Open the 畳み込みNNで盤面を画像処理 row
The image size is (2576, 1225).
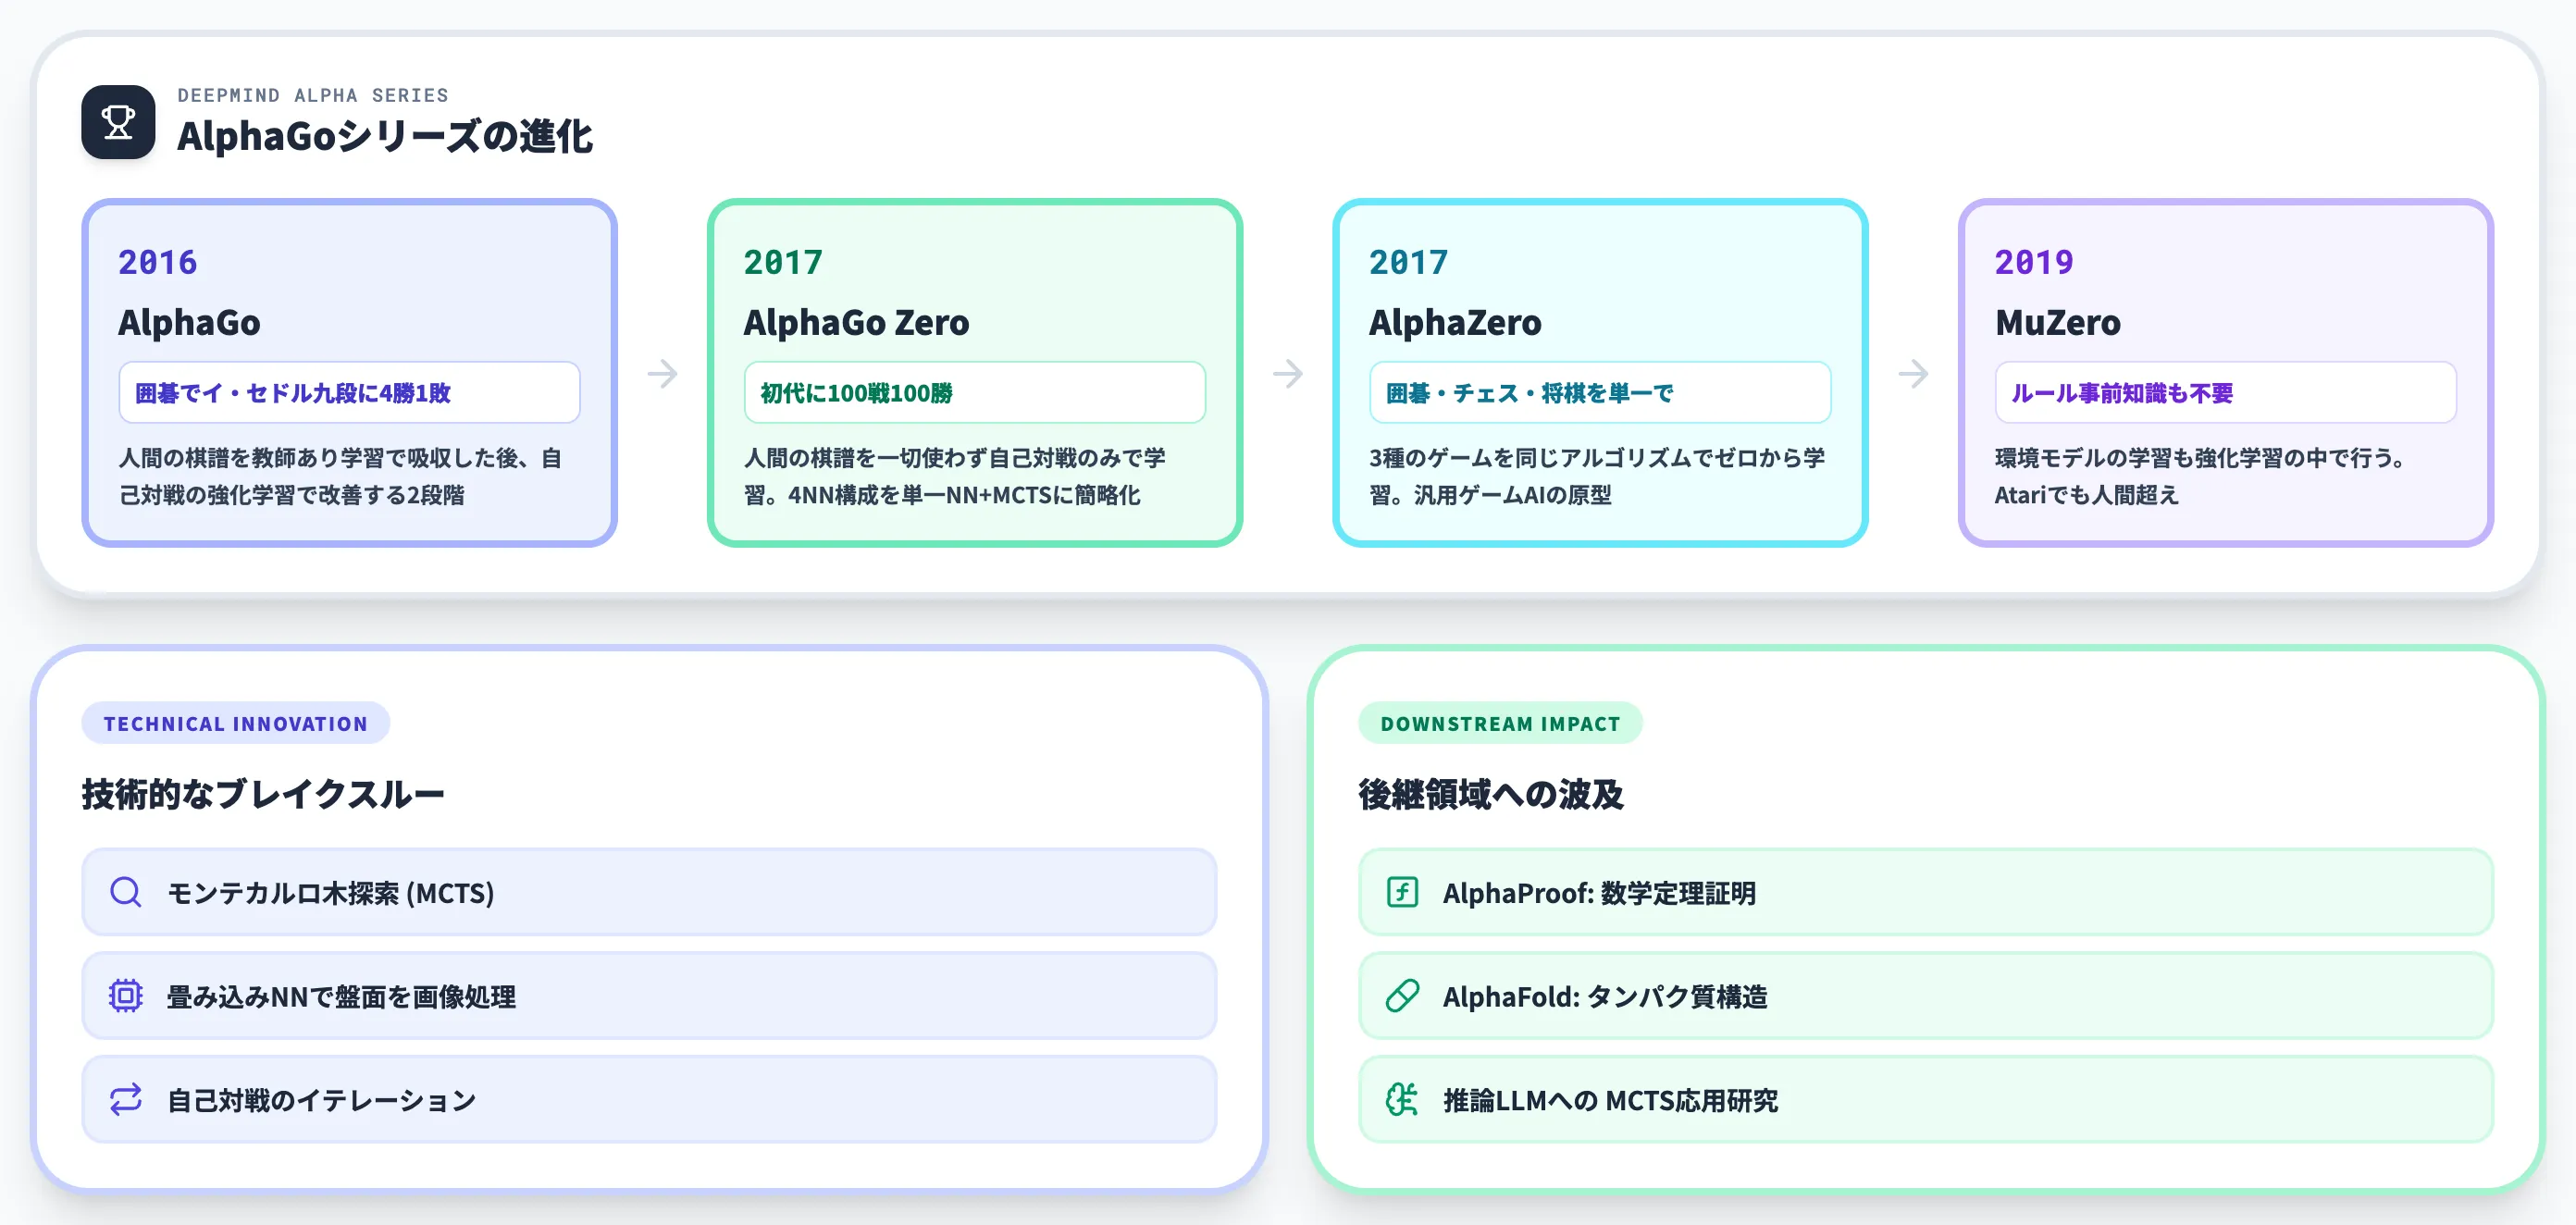coord(649,996)
